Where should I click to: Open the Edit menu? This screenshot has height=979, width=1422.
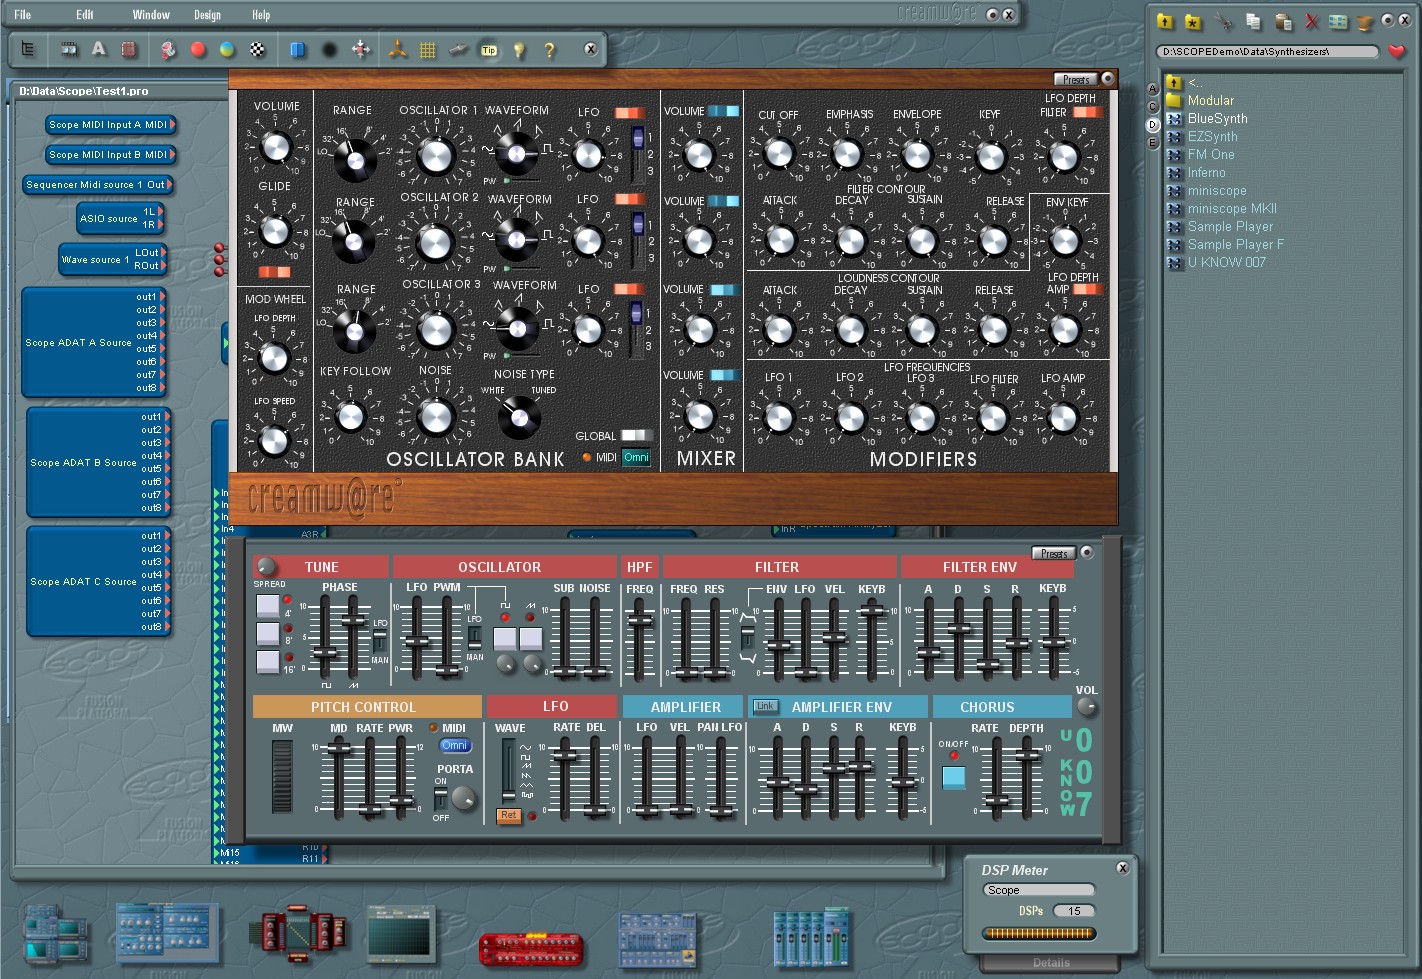(85, 14)
